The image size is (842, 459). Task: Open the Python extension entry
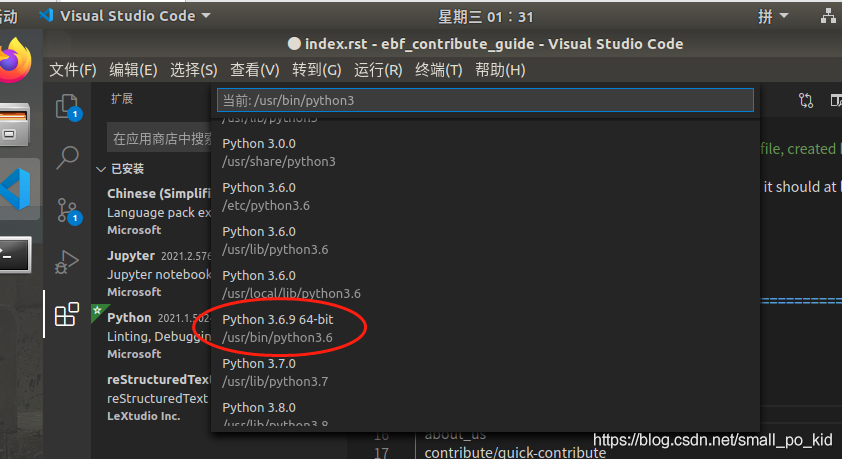pos(152,336)
